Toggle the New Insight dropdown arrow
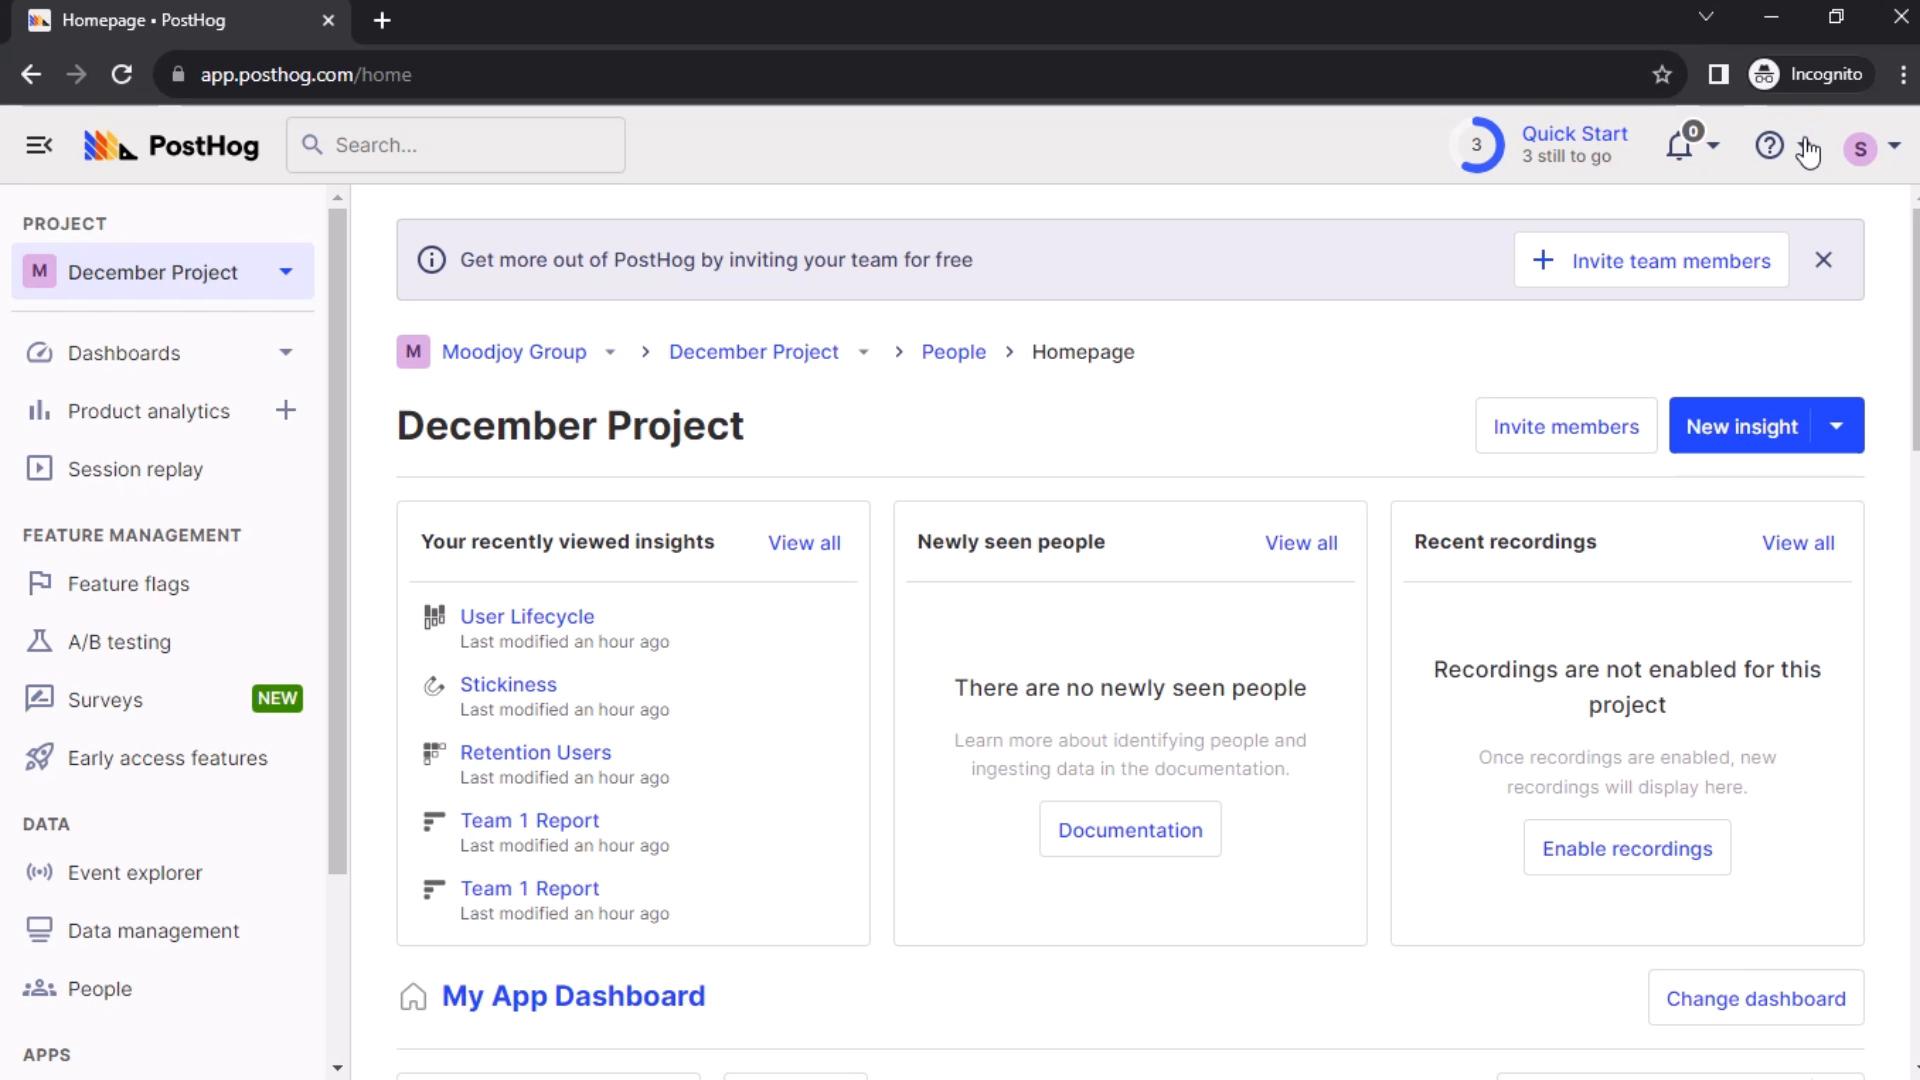Viewport: 1920px width, 1080px height. click(1838, 426)
